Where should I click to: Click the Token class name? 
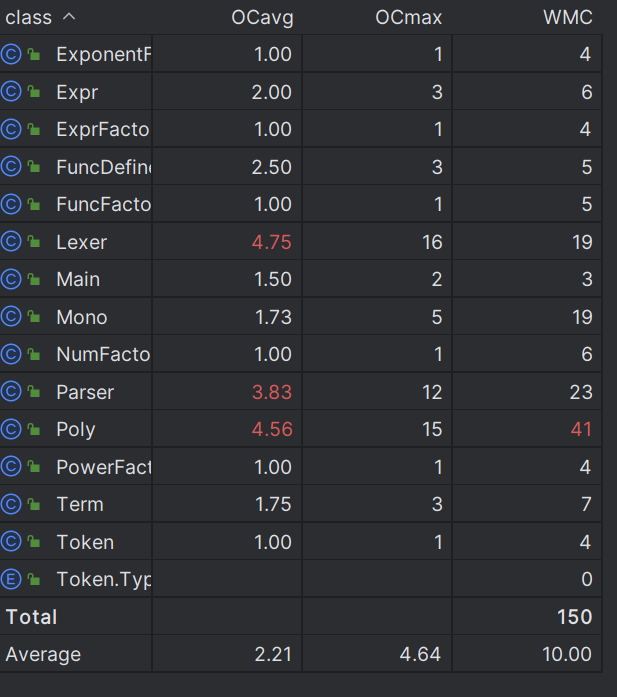tap(85, 542)
